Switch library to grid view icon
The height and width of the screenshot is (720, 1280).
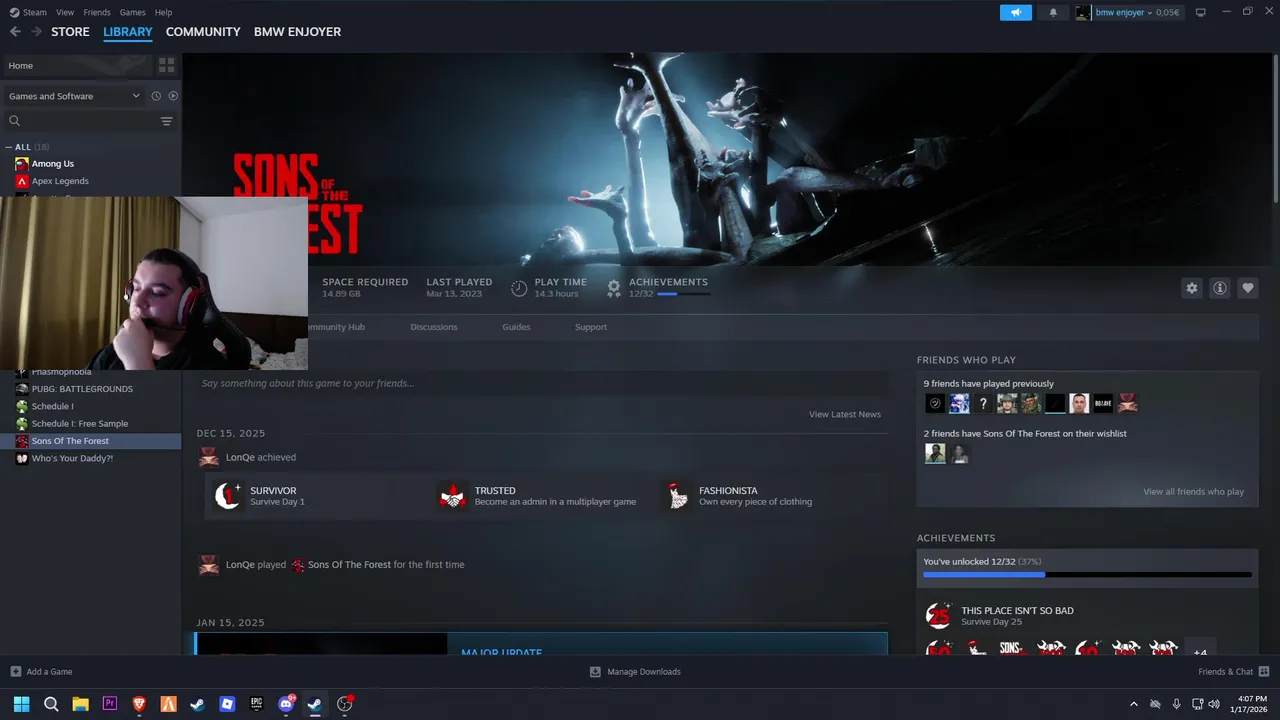point(166,65)
